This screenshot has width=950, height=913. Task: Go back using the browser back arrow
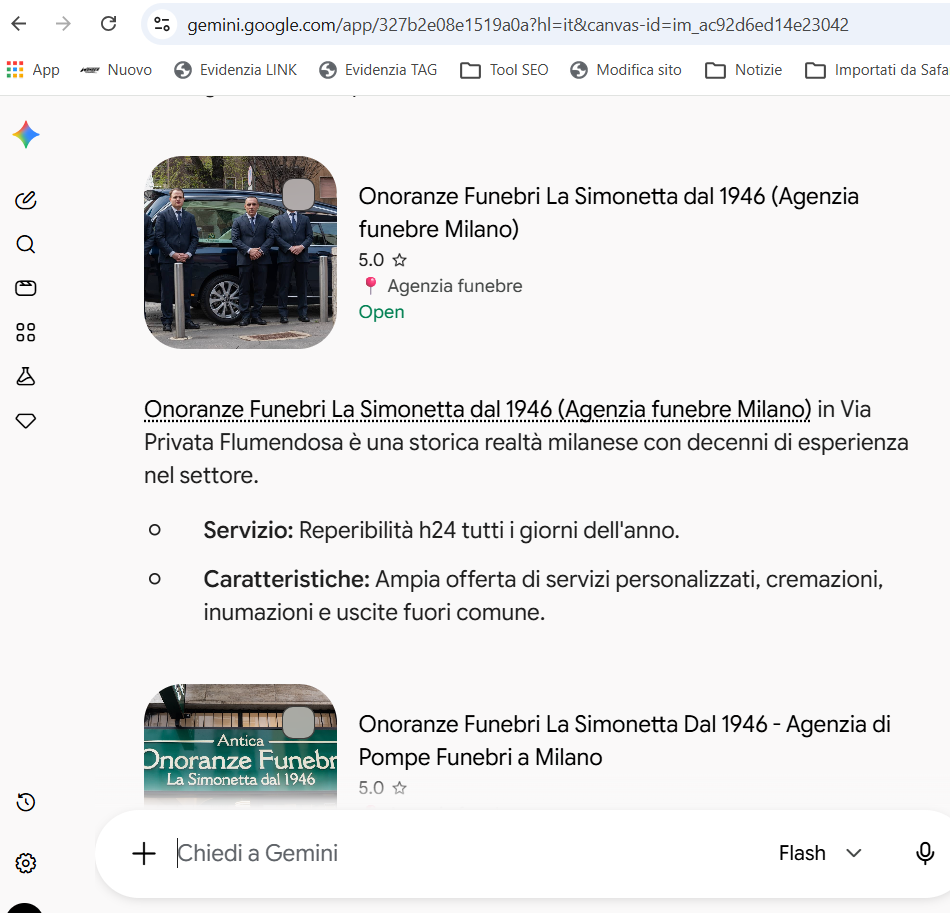coord(19,24)
